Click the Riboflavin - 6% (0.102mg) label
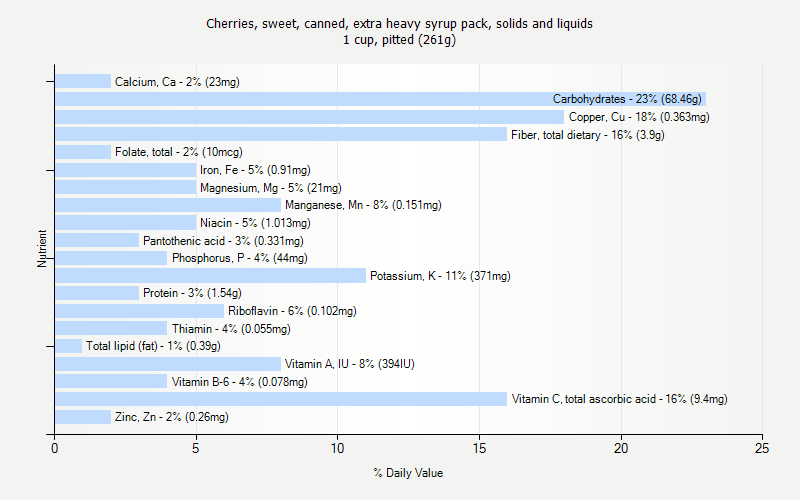This screenshot has width=800, height=500. point(292,311)
